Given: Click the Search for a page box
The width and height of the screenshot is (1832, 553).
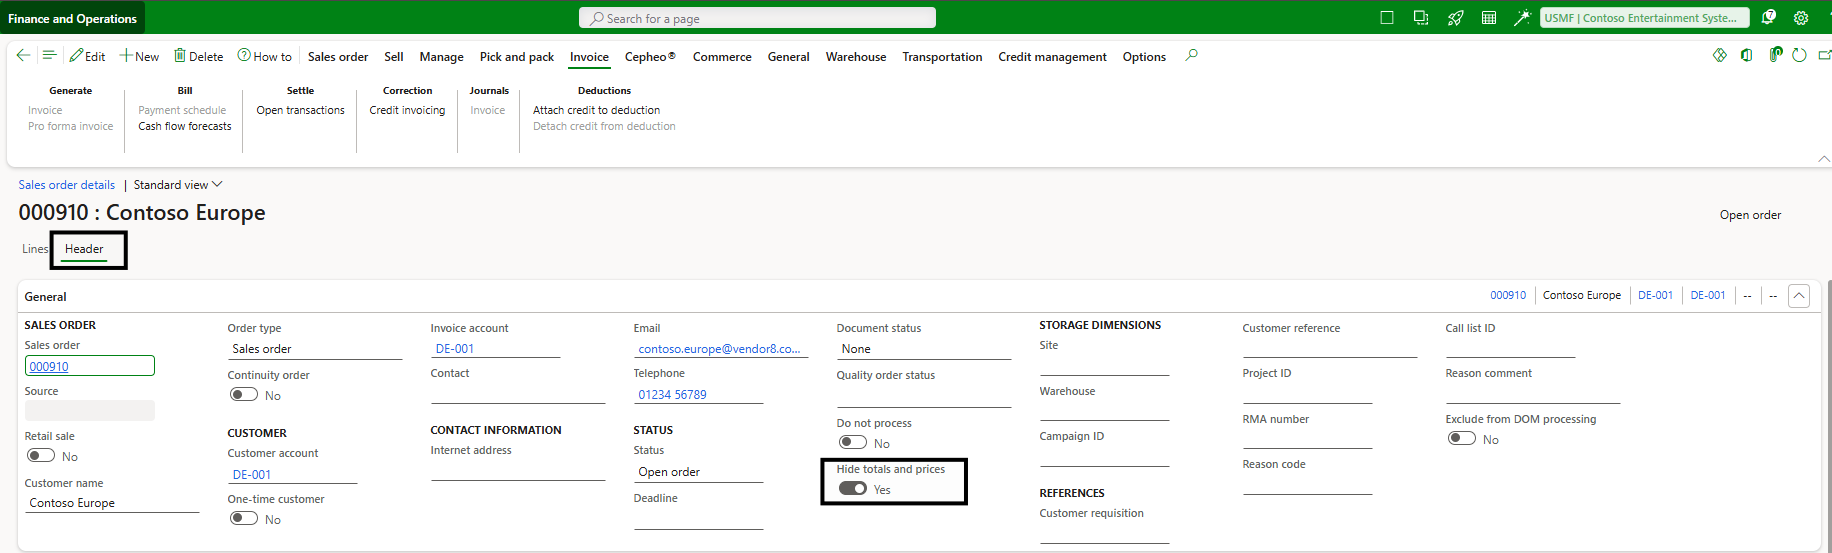Looking at the screenshot, I should pos(757,18).
